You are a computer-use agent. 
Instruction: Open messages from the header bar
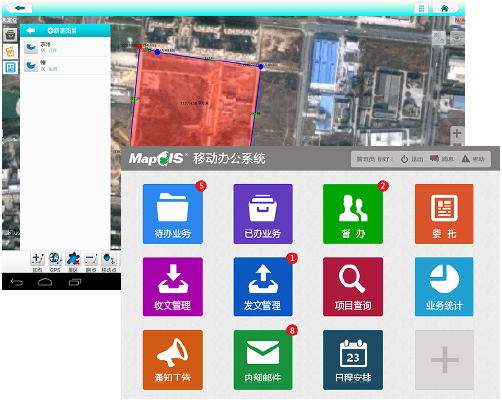point(442,159)
